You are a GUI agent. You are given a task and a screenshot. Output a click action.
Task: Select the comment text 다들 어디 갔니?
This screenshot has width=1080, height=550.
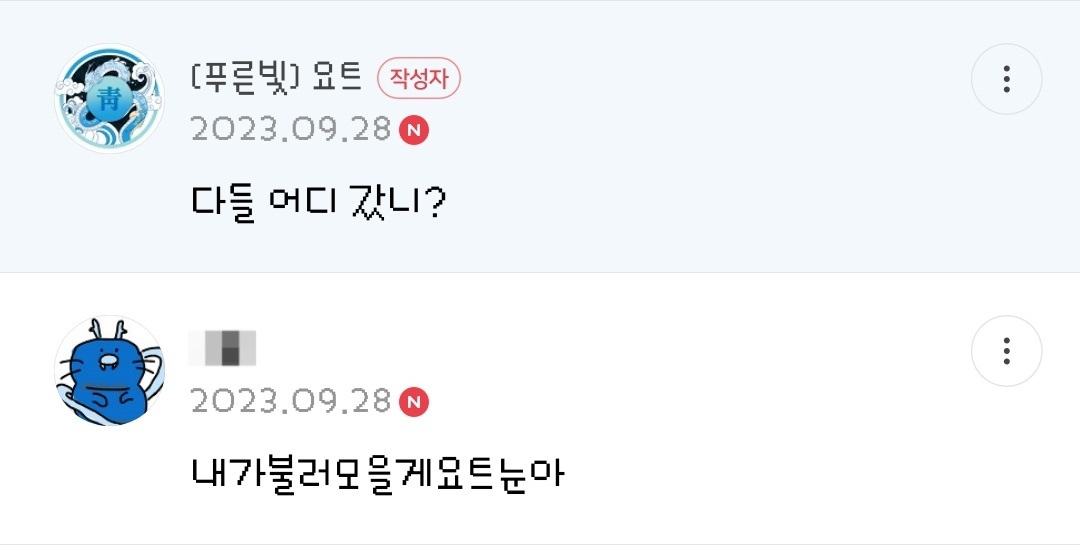tap(318, 203)
